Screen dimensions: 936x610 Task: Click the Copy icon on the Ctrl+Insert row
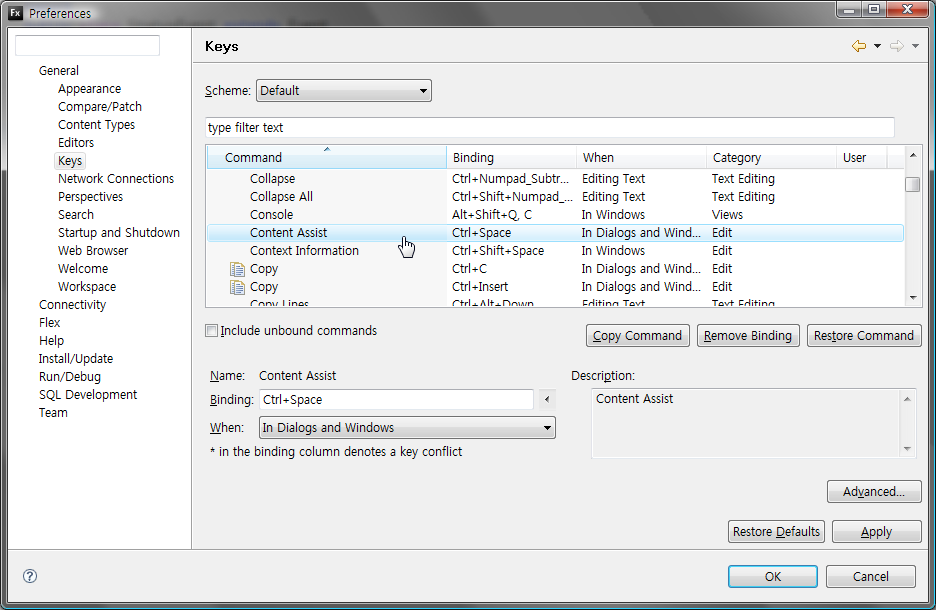tap(237, 287)
